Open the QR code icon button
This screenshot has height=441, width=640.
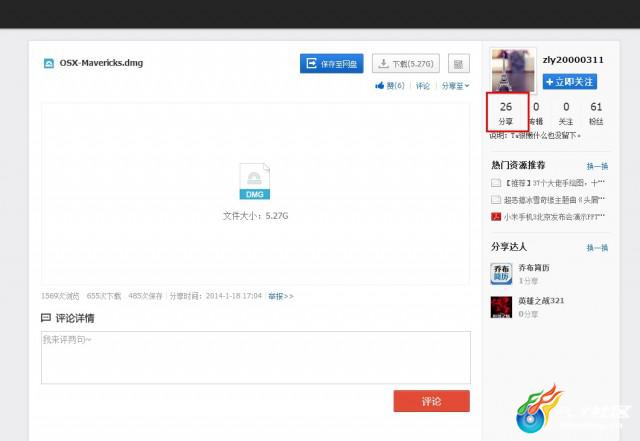pyautogui.click(x=459, y=64)
